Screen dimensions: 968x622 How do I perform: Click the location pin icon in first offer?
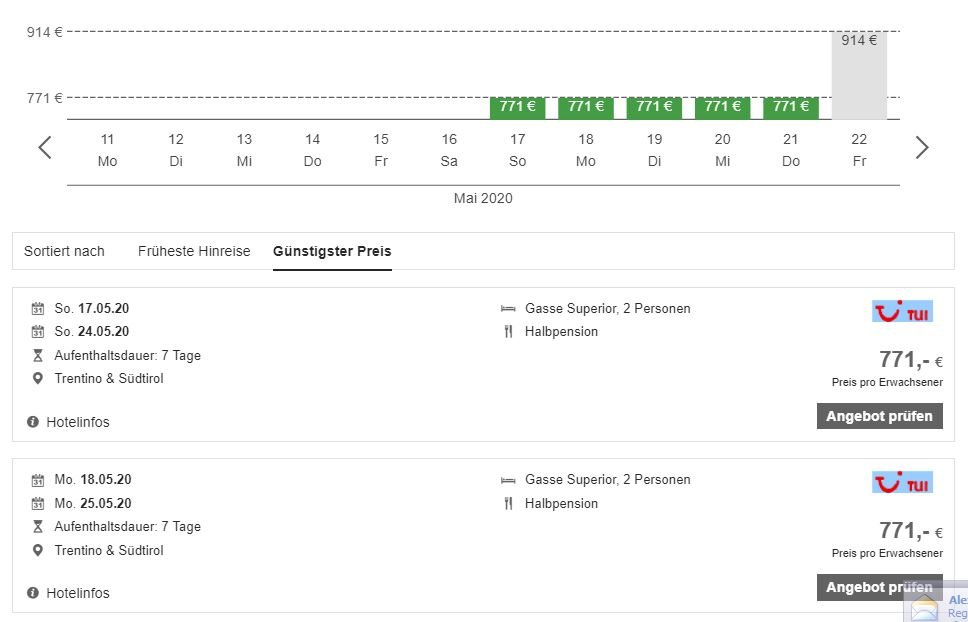click(x=38, y=378)
